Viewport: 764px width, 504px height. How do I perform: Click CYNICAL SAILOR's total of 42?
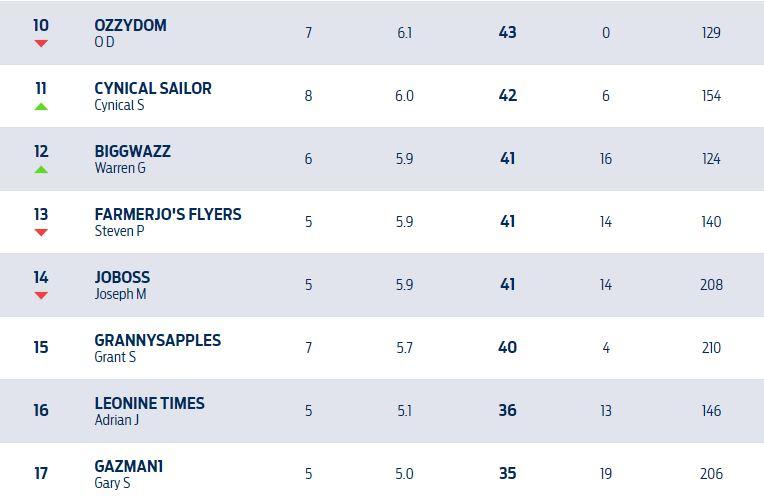click(507, 96)
